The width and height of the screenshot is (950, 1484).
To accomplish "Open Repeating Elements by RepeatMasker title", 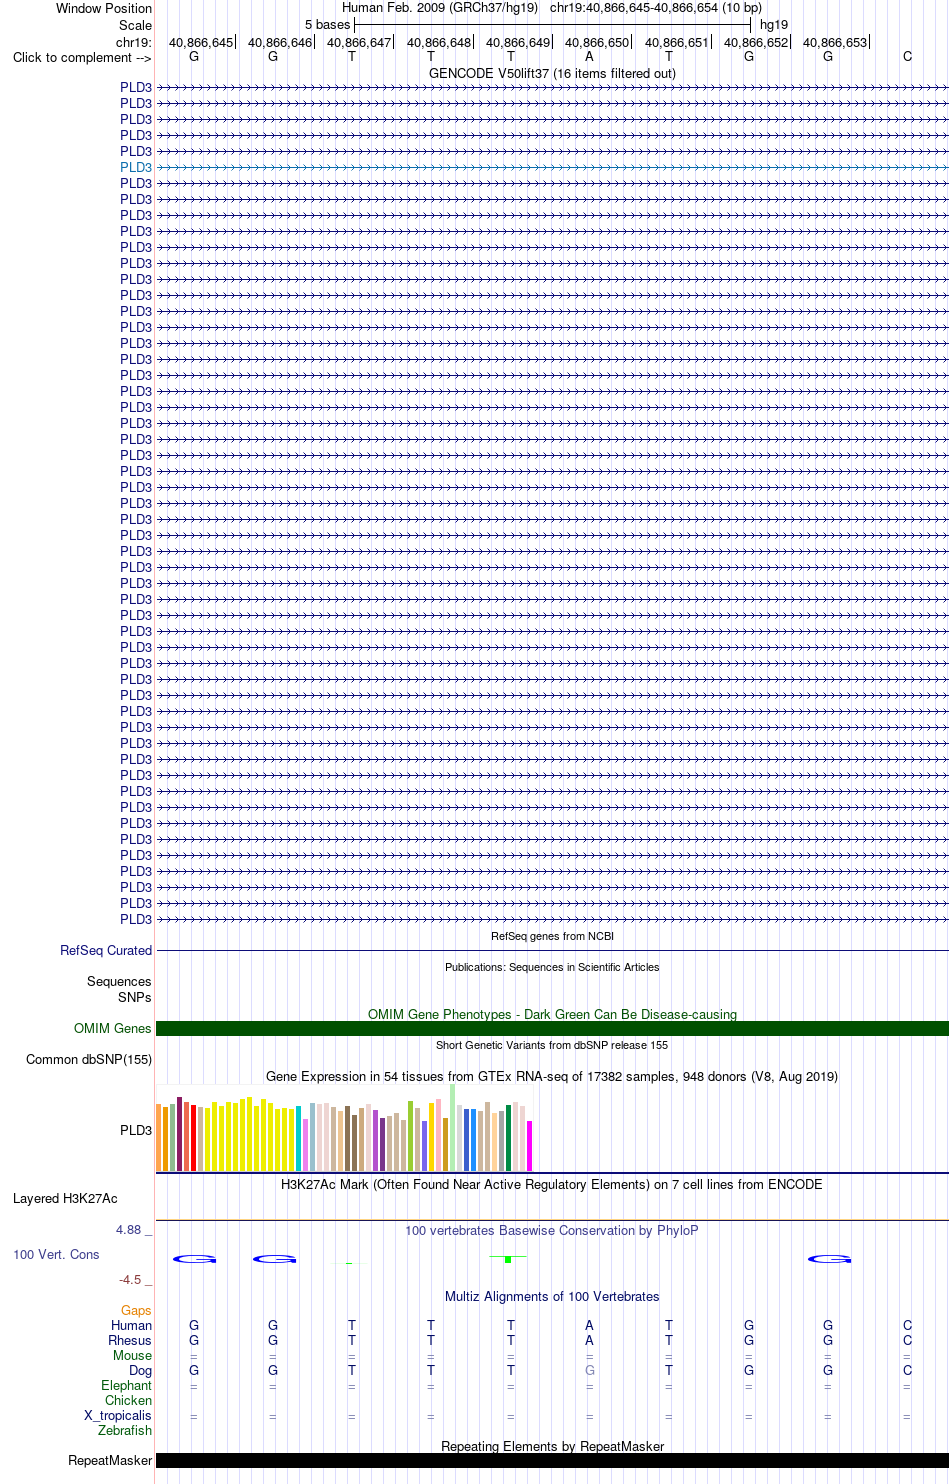I will pos(552,1446).
